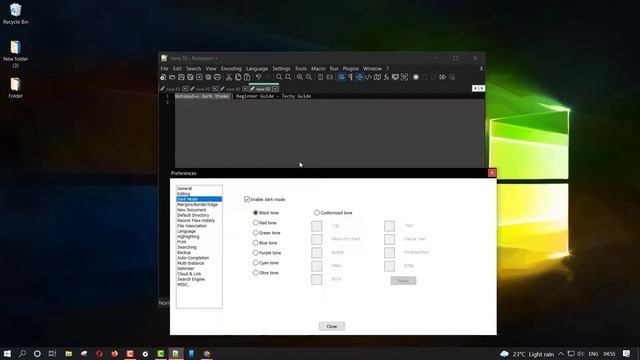Image resolution: width=640 pixels, height=360 pixels.
Task: Start macro recording with the record icon
Action: tap(416, 77)
